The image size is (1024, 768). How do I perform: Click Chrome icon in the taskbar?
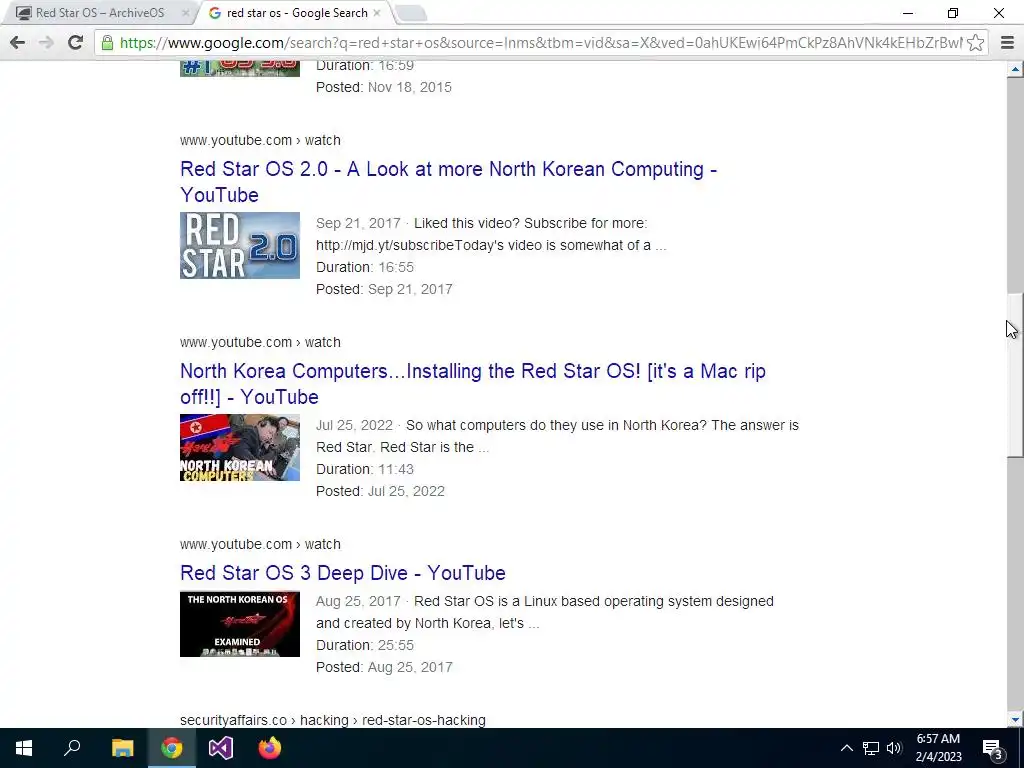172,748
